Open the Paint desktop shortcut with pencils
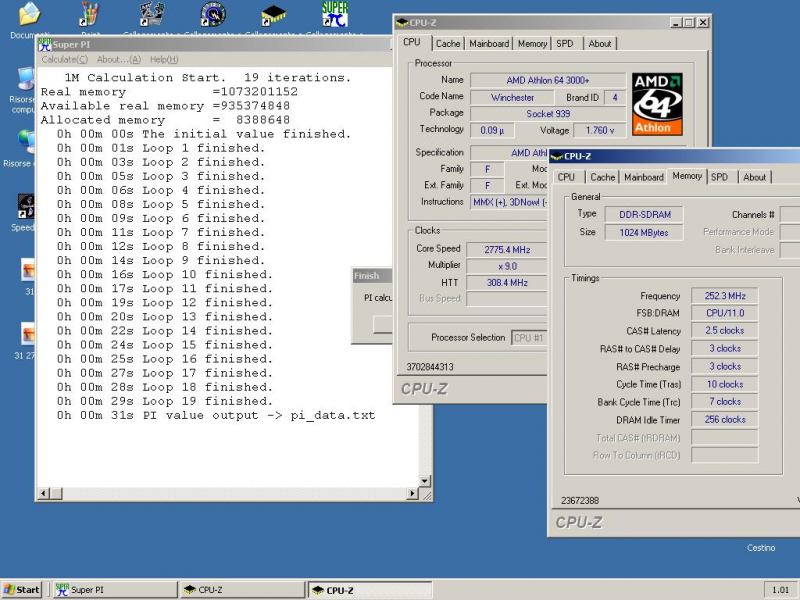800x600 pixels. (89, 14)
